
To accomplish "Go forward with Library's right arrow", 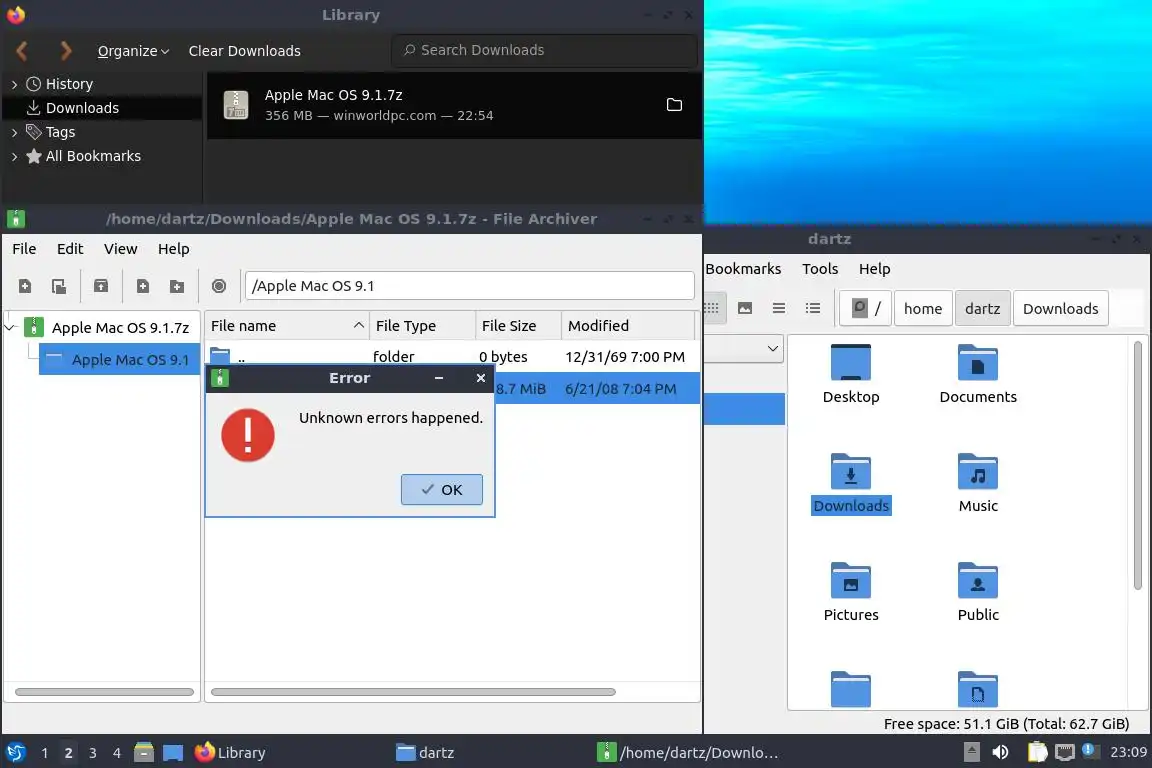I will tap(65, 51).
